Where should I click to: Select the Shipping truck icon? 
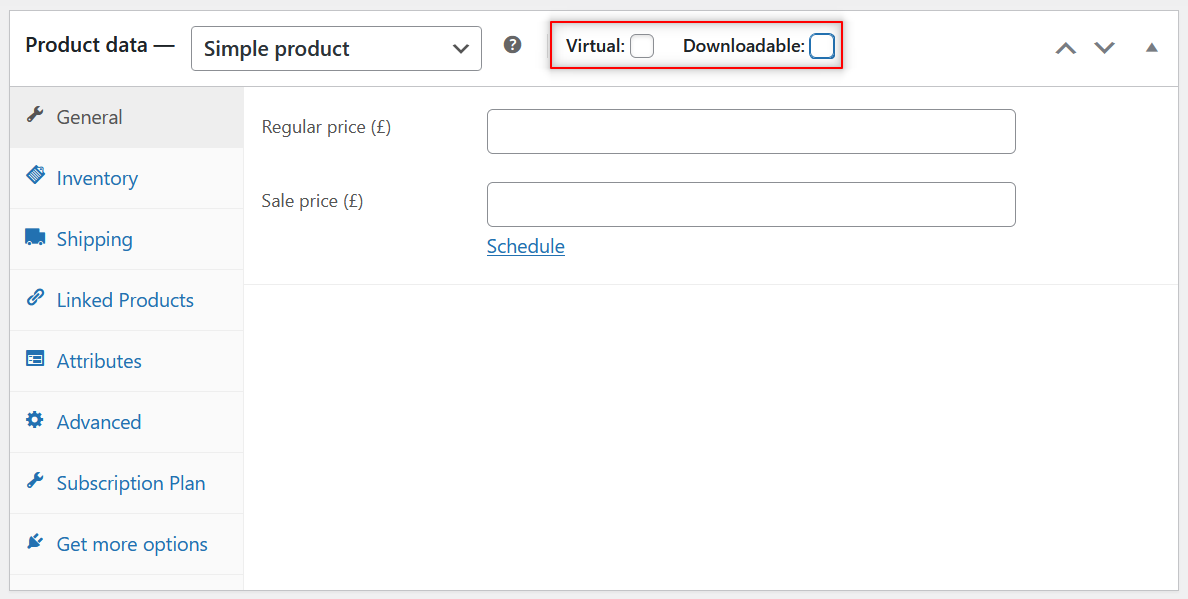(x=36, y=238)
